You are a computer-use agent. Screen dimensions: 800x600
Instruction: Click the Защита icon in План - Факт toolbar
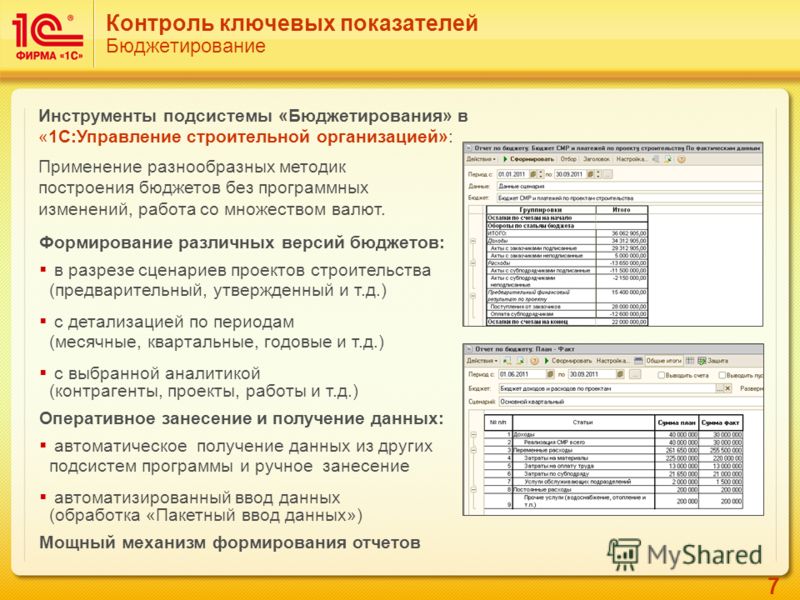[702, 361]
